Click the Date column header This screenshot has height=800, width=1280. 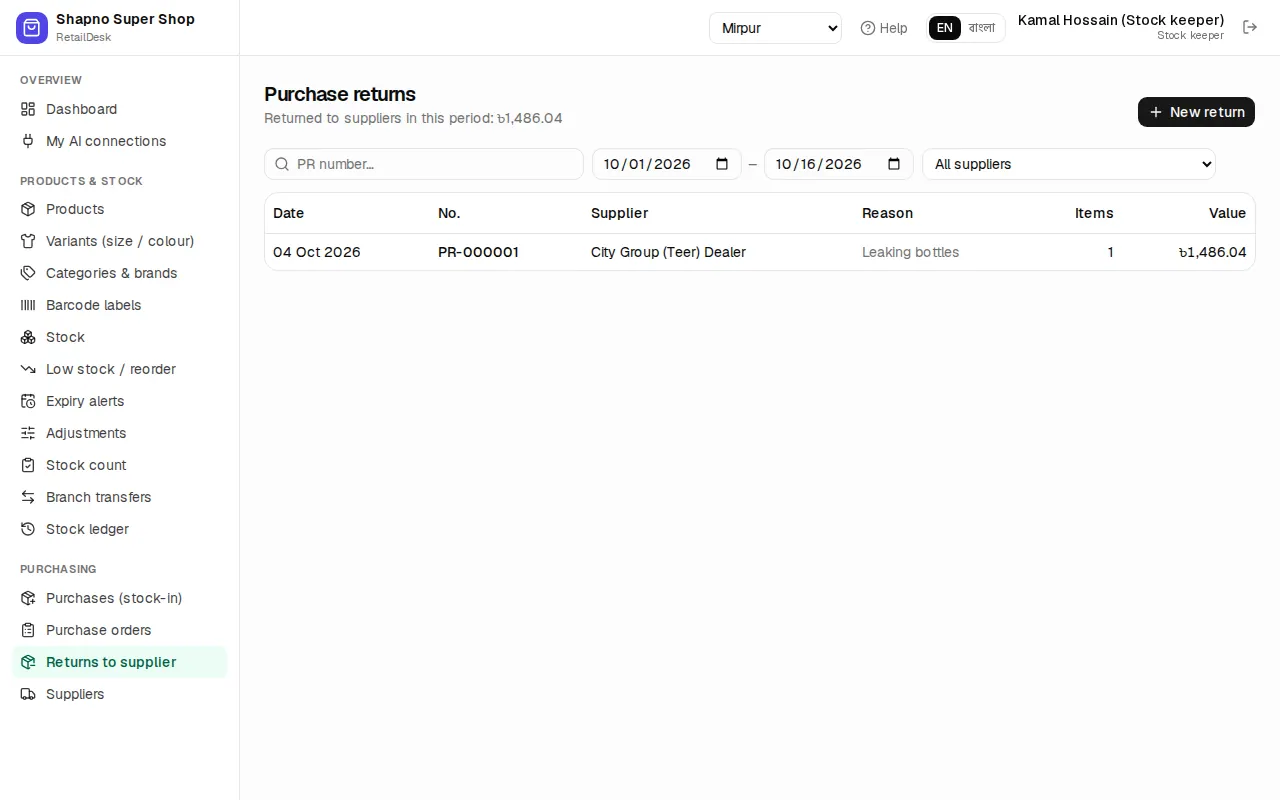coord(288,213)
